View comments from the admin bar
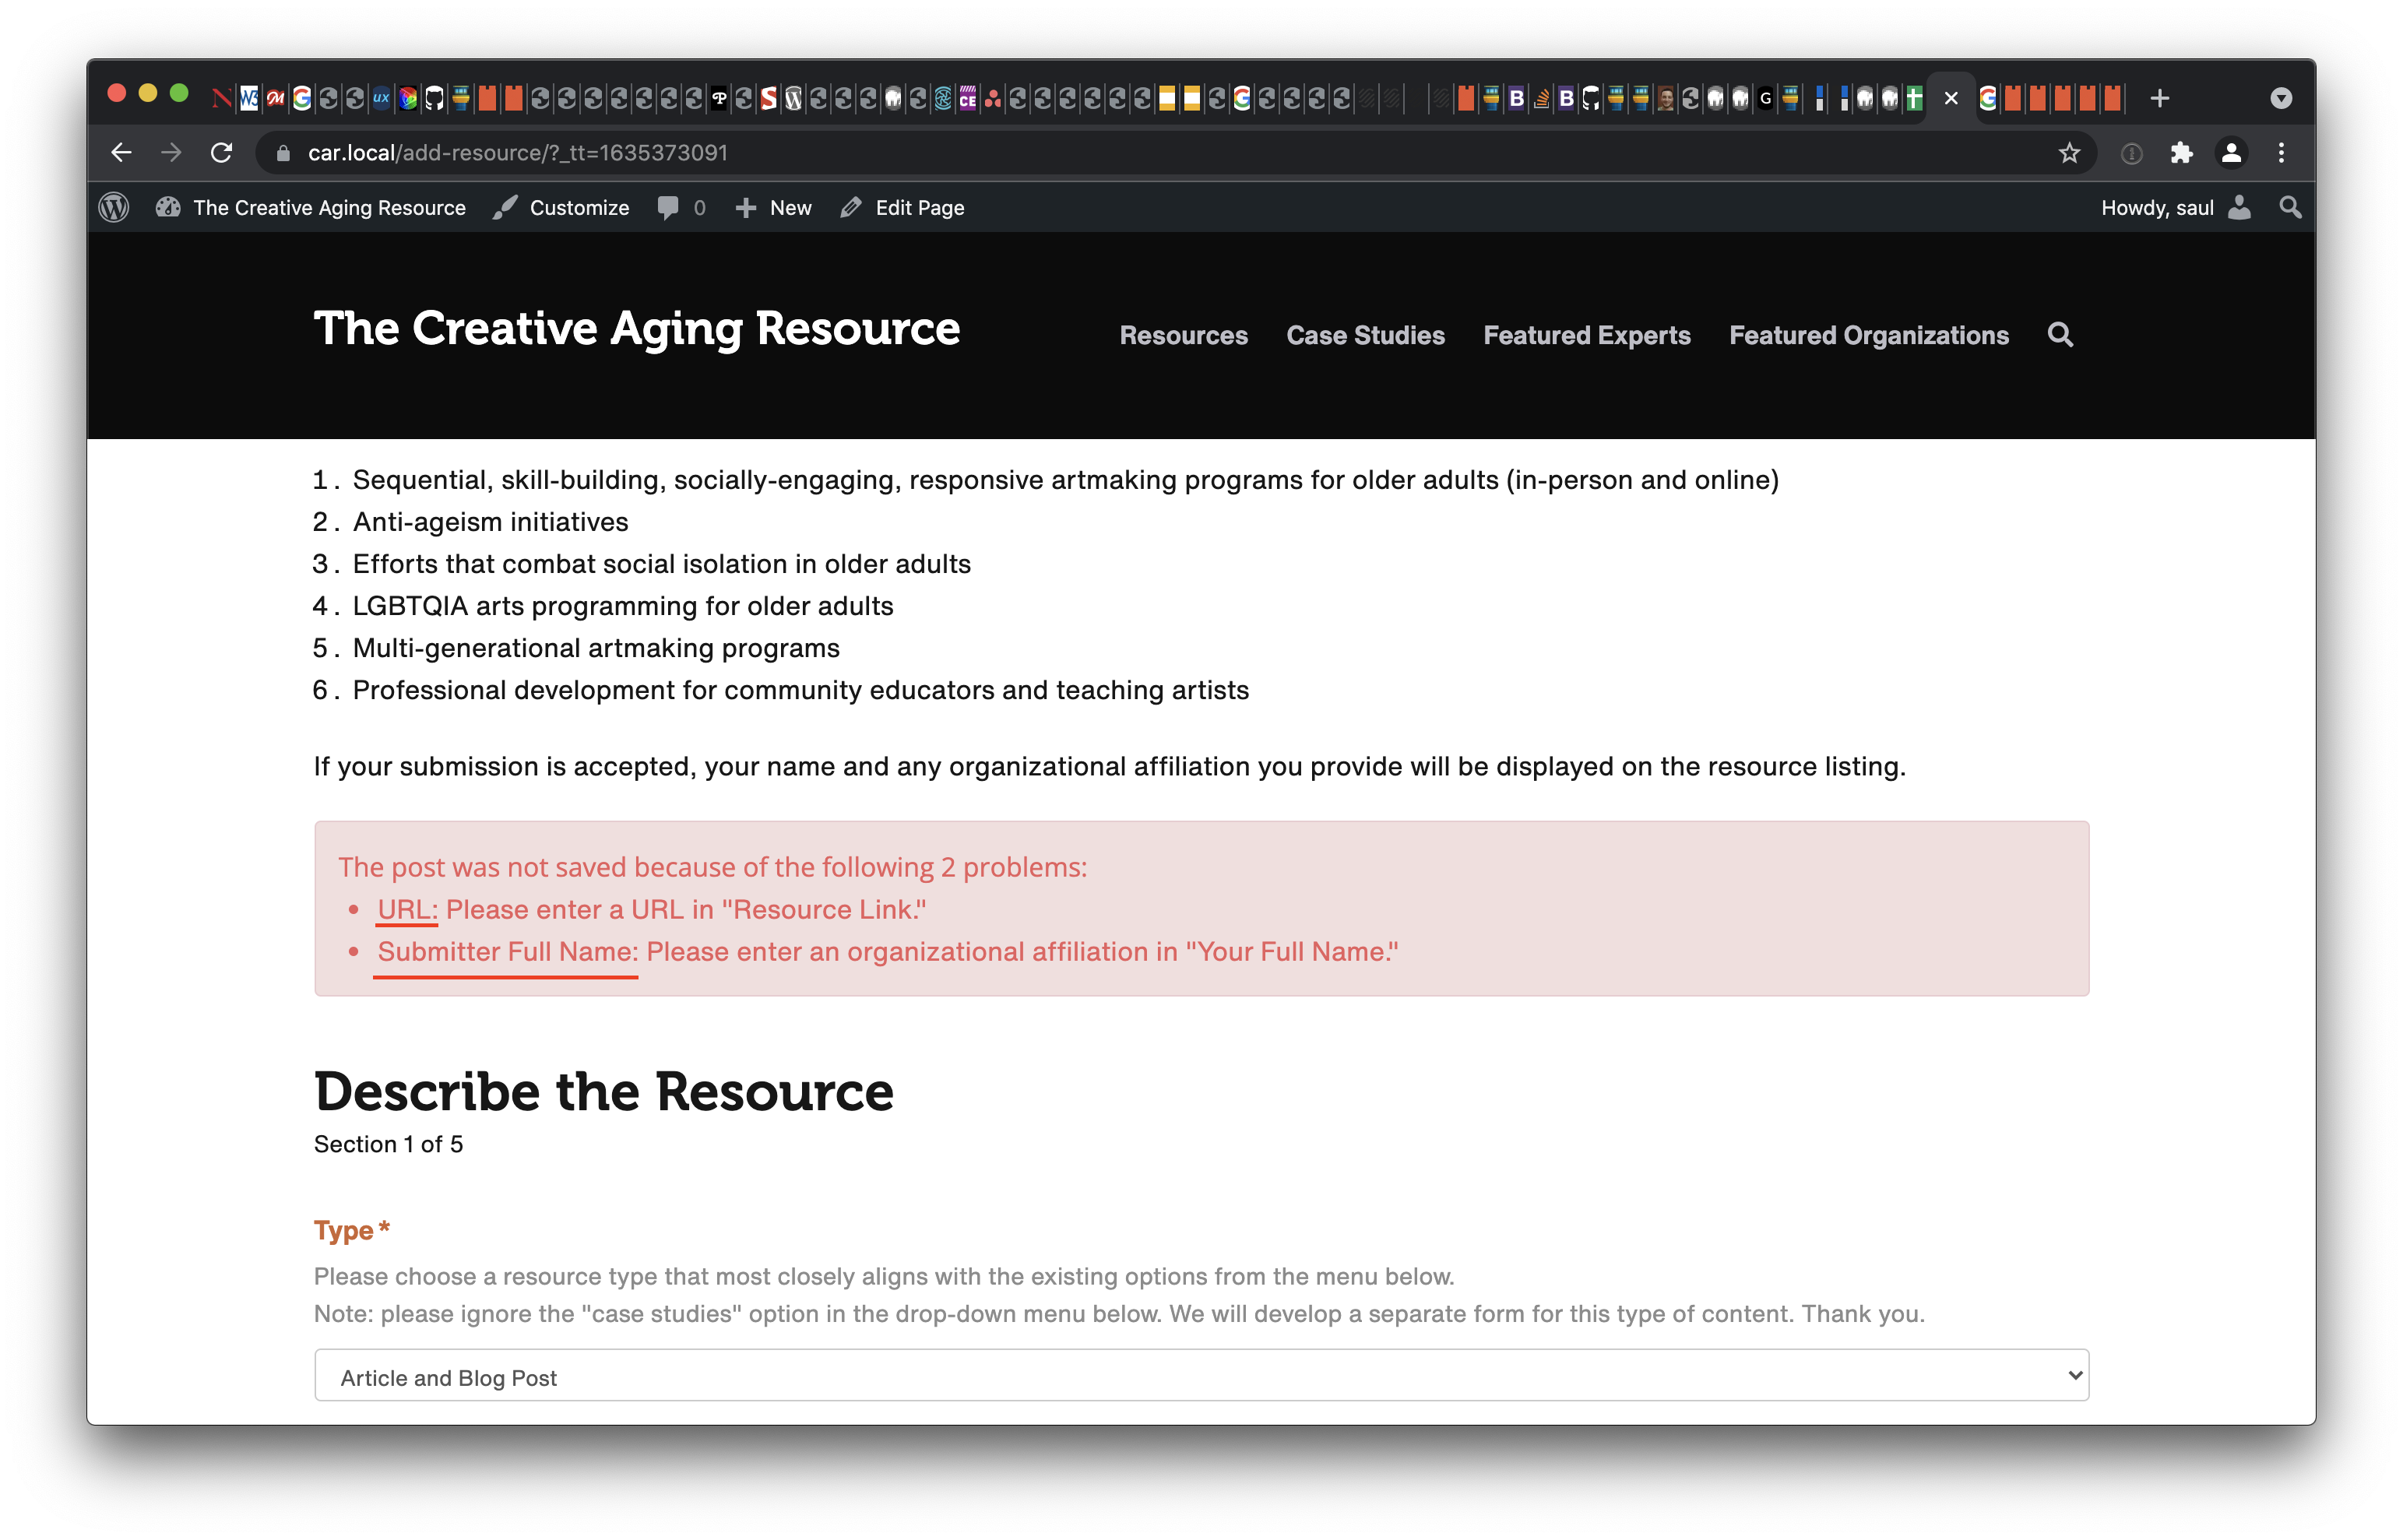Viewport: 2403px width, 1540px height. click(681, 207)
